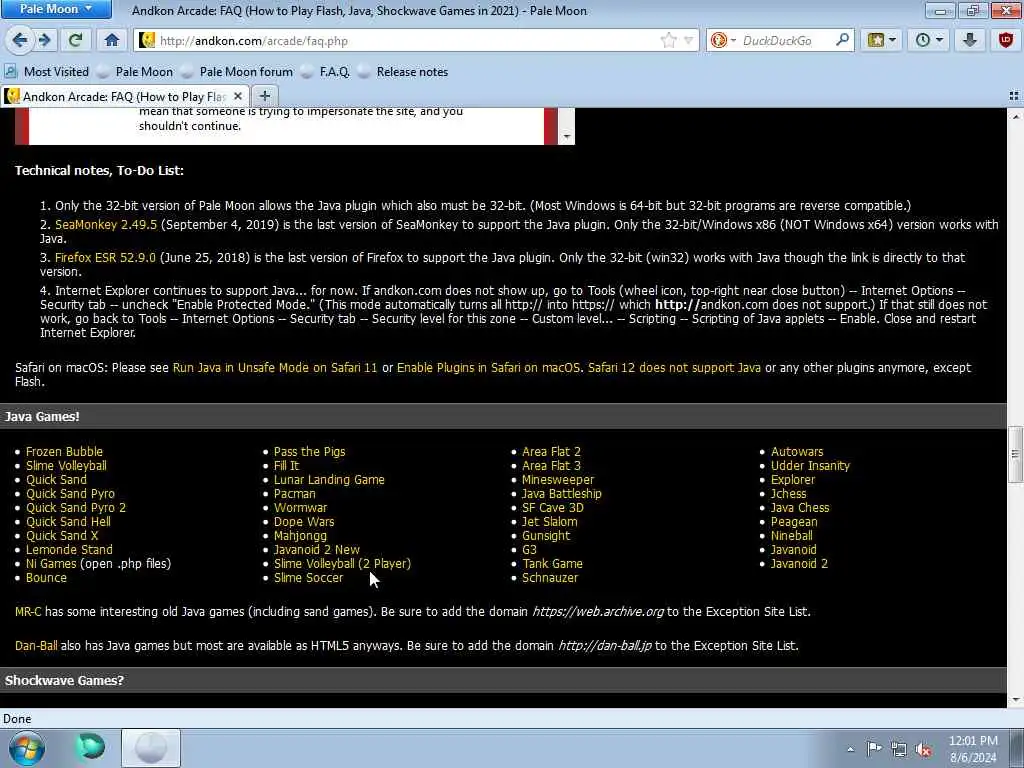Open the Downloads arrow button

970,40
